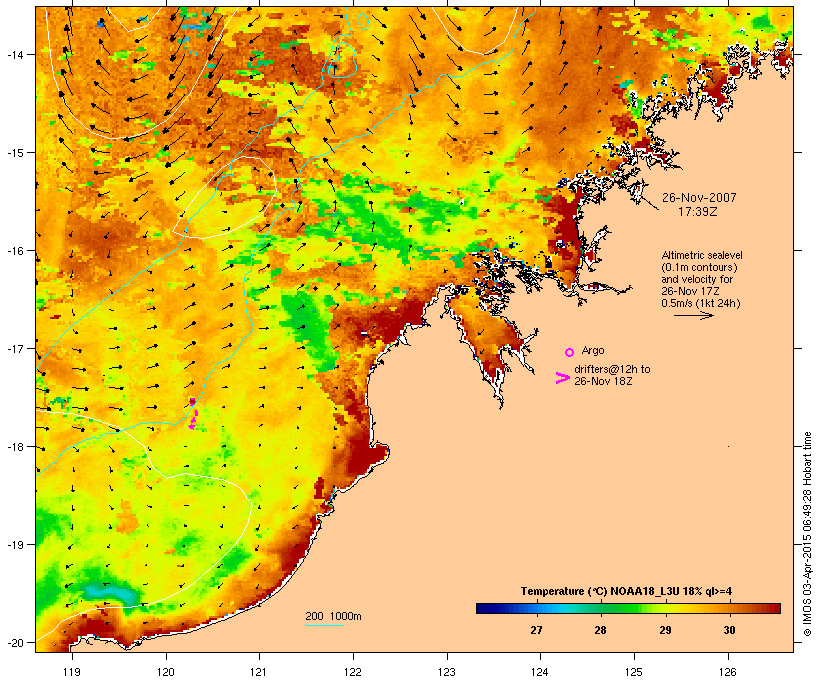Screen dimensions: 820x680
Task: Click the time text 17:39Z
Action: pos(698,212)
